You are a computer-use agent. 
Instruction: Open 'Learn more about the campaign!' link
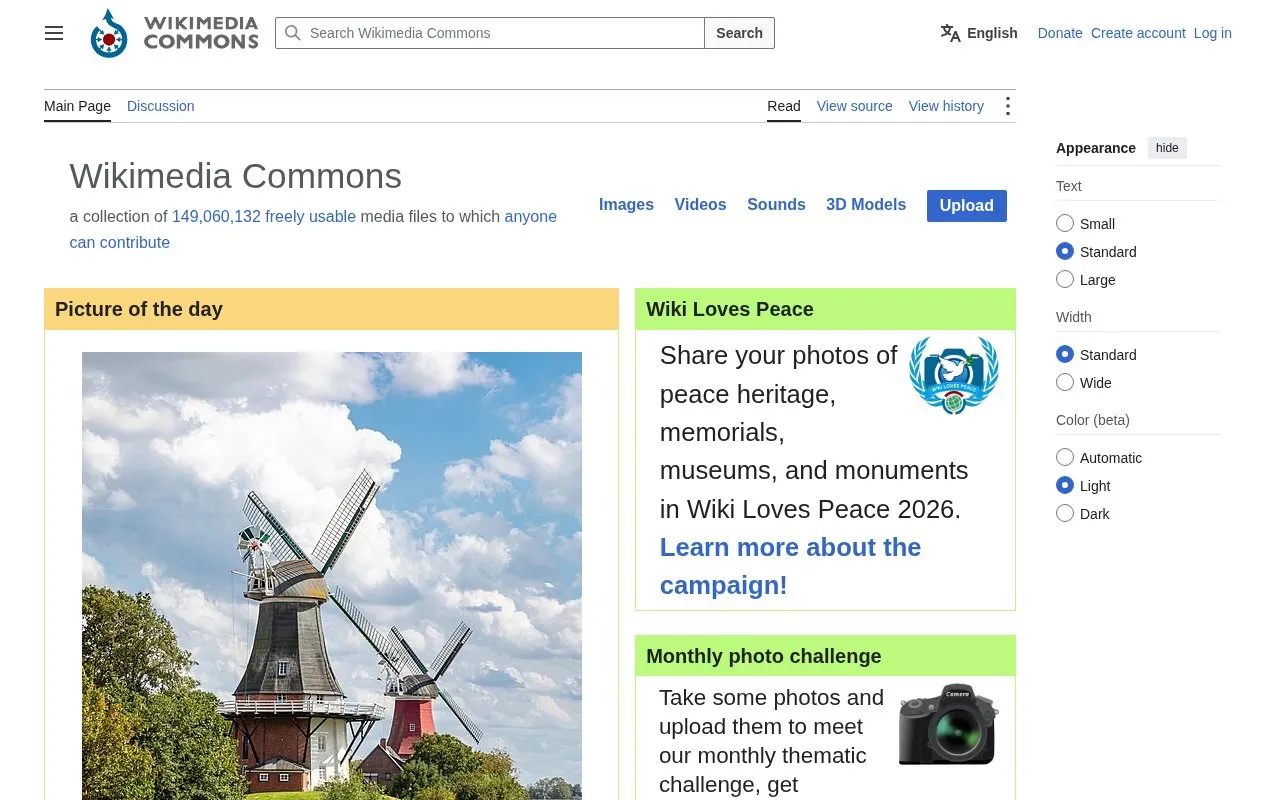tap(790, 566)
